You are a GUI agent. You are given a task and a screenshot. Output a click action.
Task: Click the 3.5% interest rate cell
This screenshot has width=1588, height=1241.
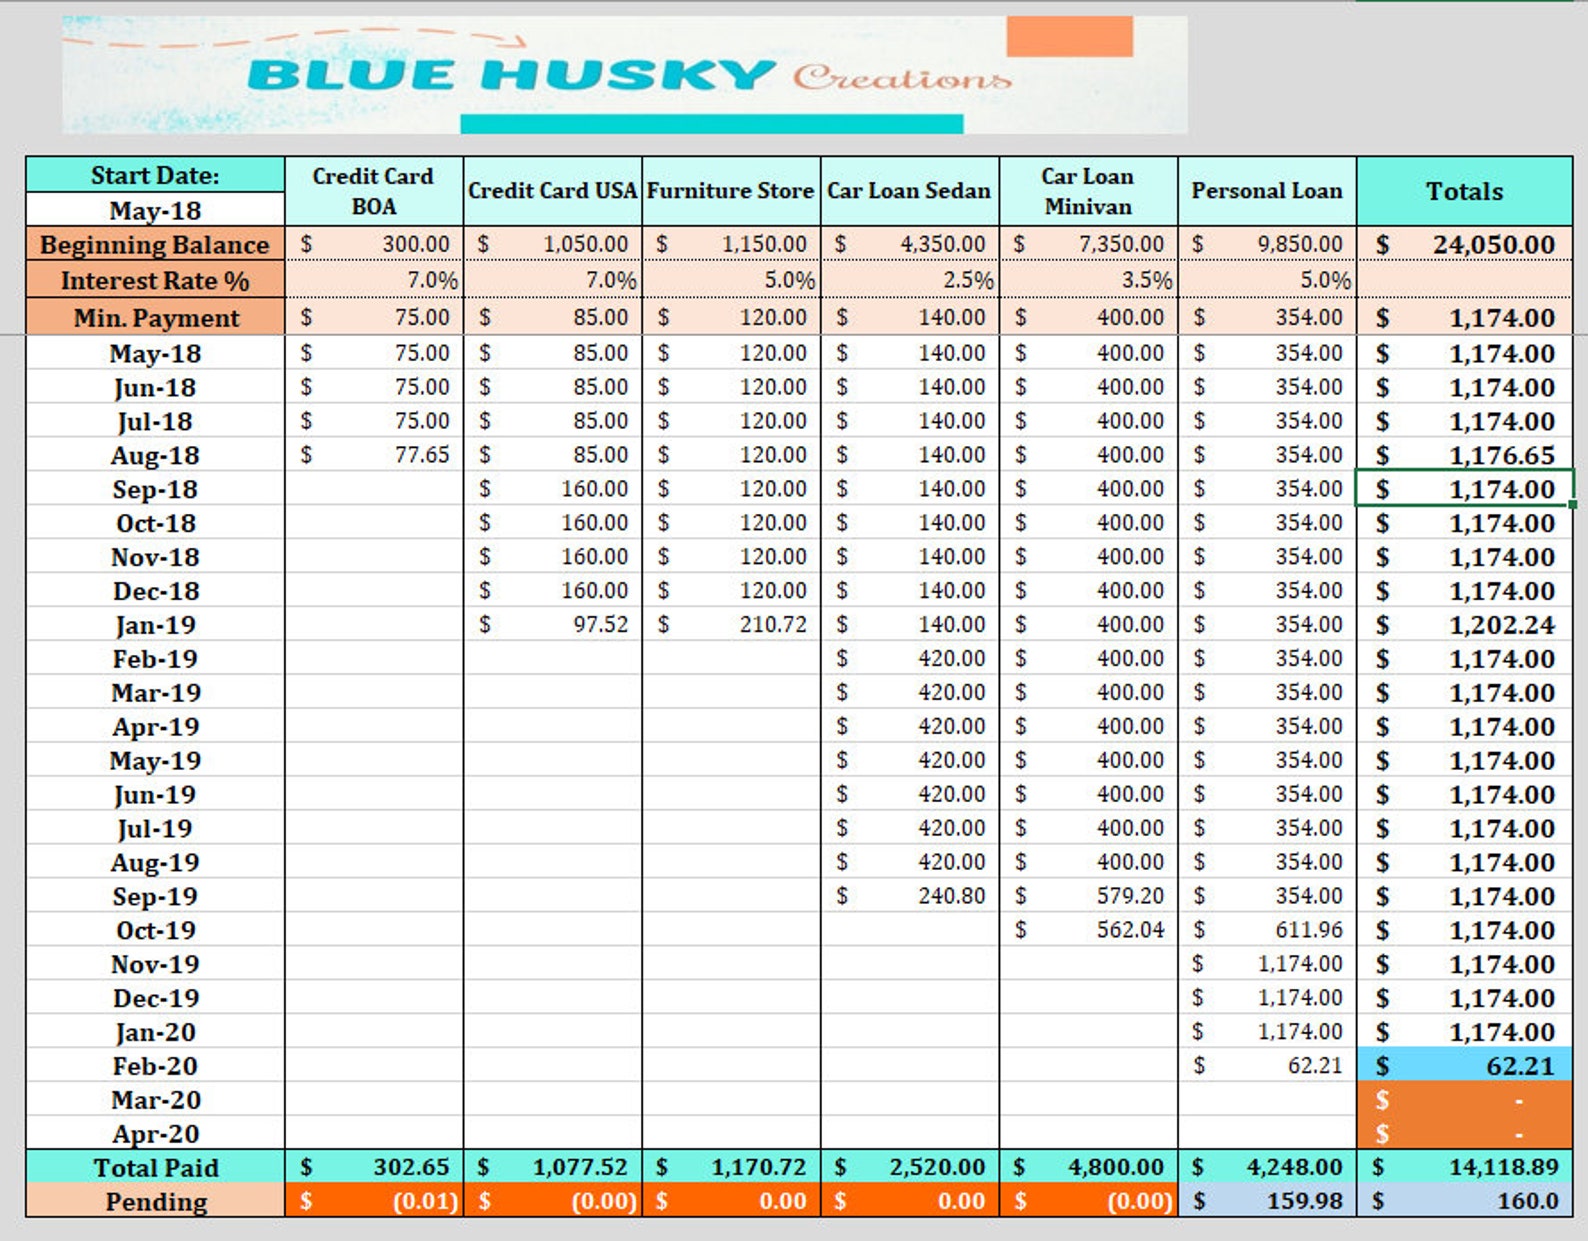pyautogui.click(x=1088, y=280)
